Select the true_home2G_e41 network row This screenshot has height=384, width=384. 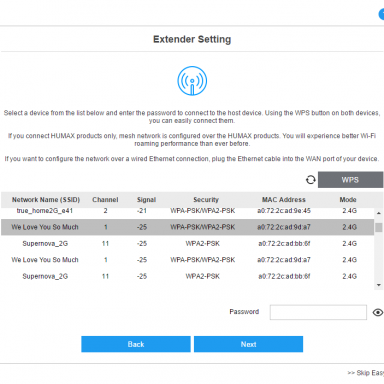point(187,211)
